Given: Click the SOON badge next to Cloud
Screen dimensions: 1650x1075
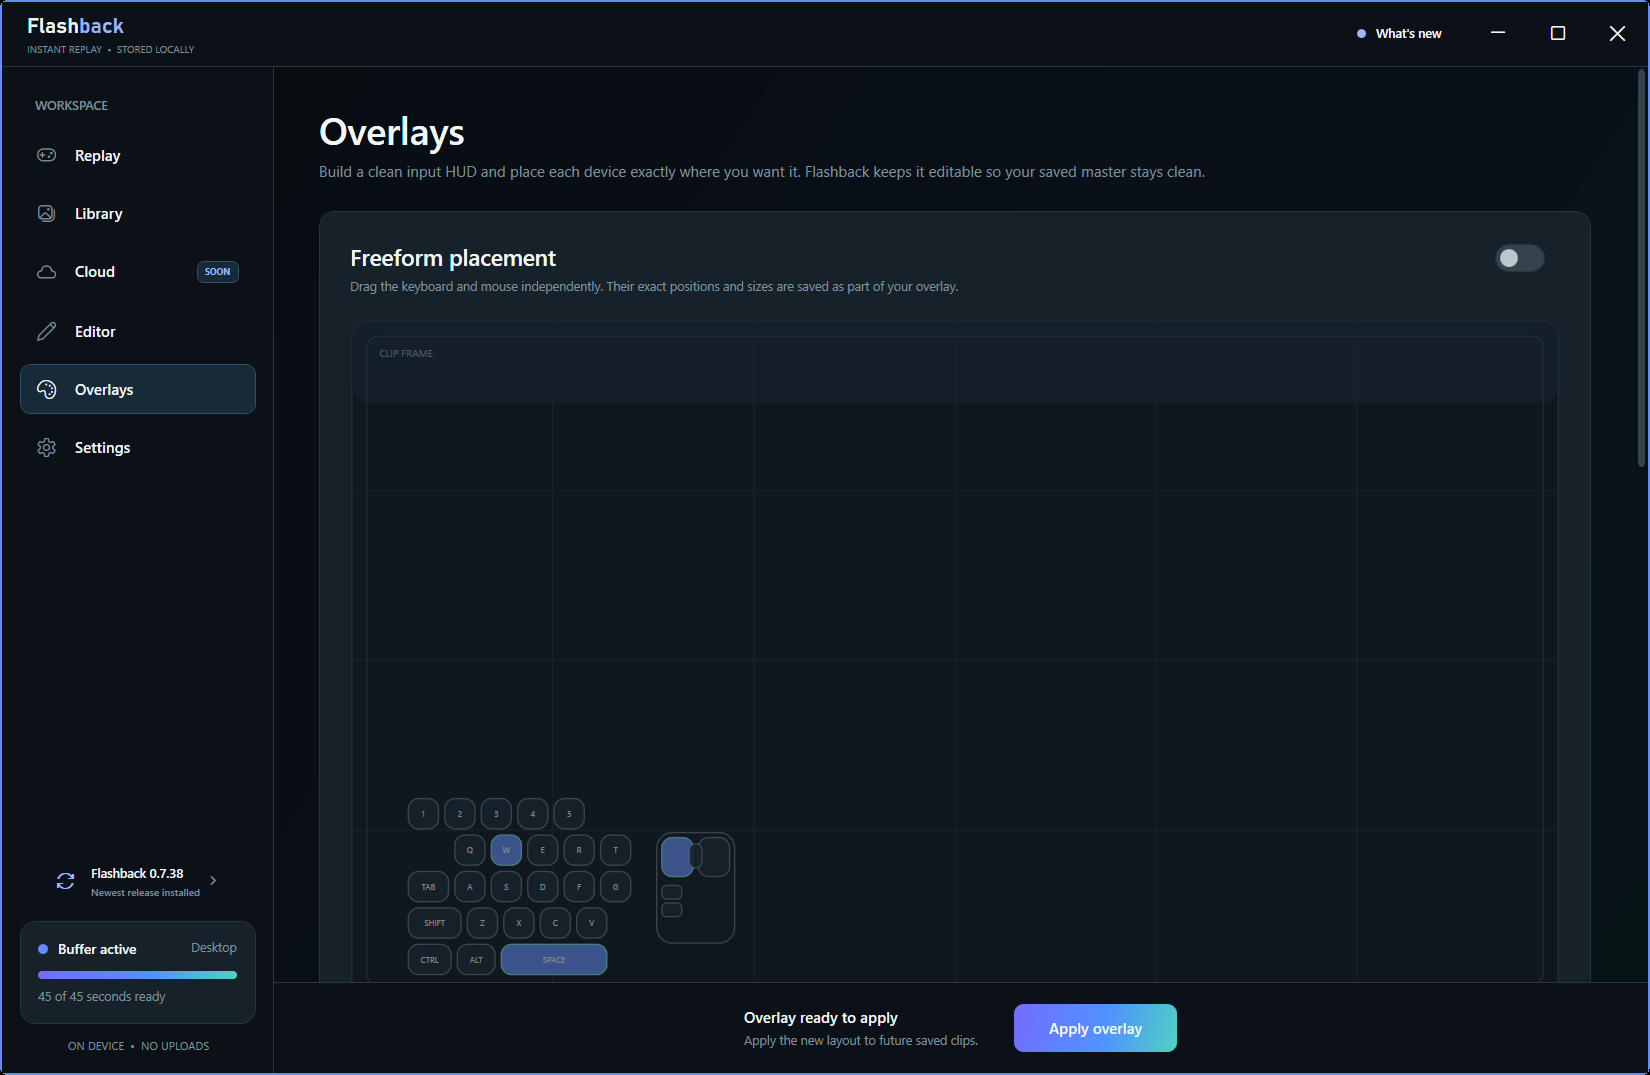Looking at the screenshot, I should pyautogui.click(x=218, y=272).
